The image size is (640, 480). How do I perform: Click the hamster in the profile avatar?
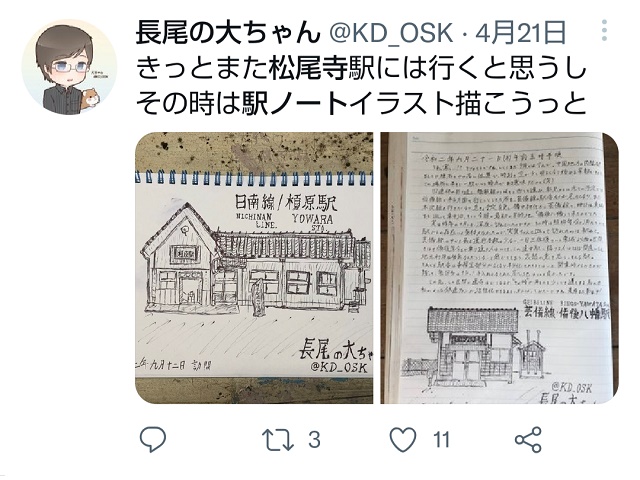tap(91, 99)
